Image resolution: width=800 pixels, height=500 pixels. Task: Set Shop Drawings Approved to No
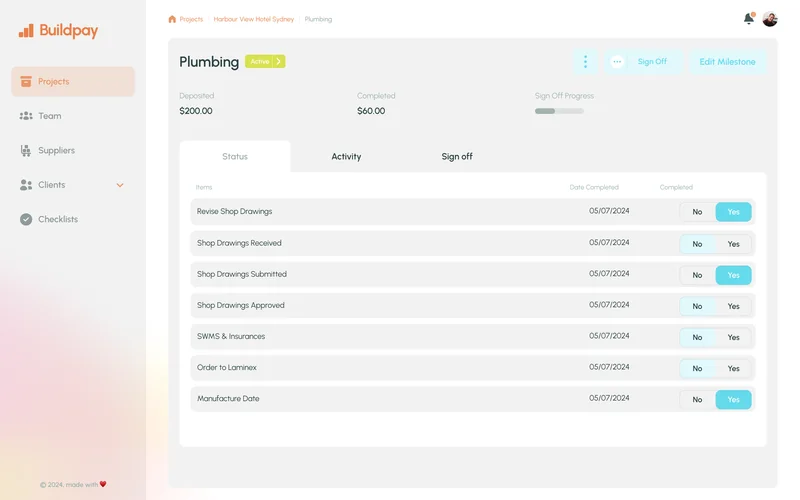tap(697, 306)
